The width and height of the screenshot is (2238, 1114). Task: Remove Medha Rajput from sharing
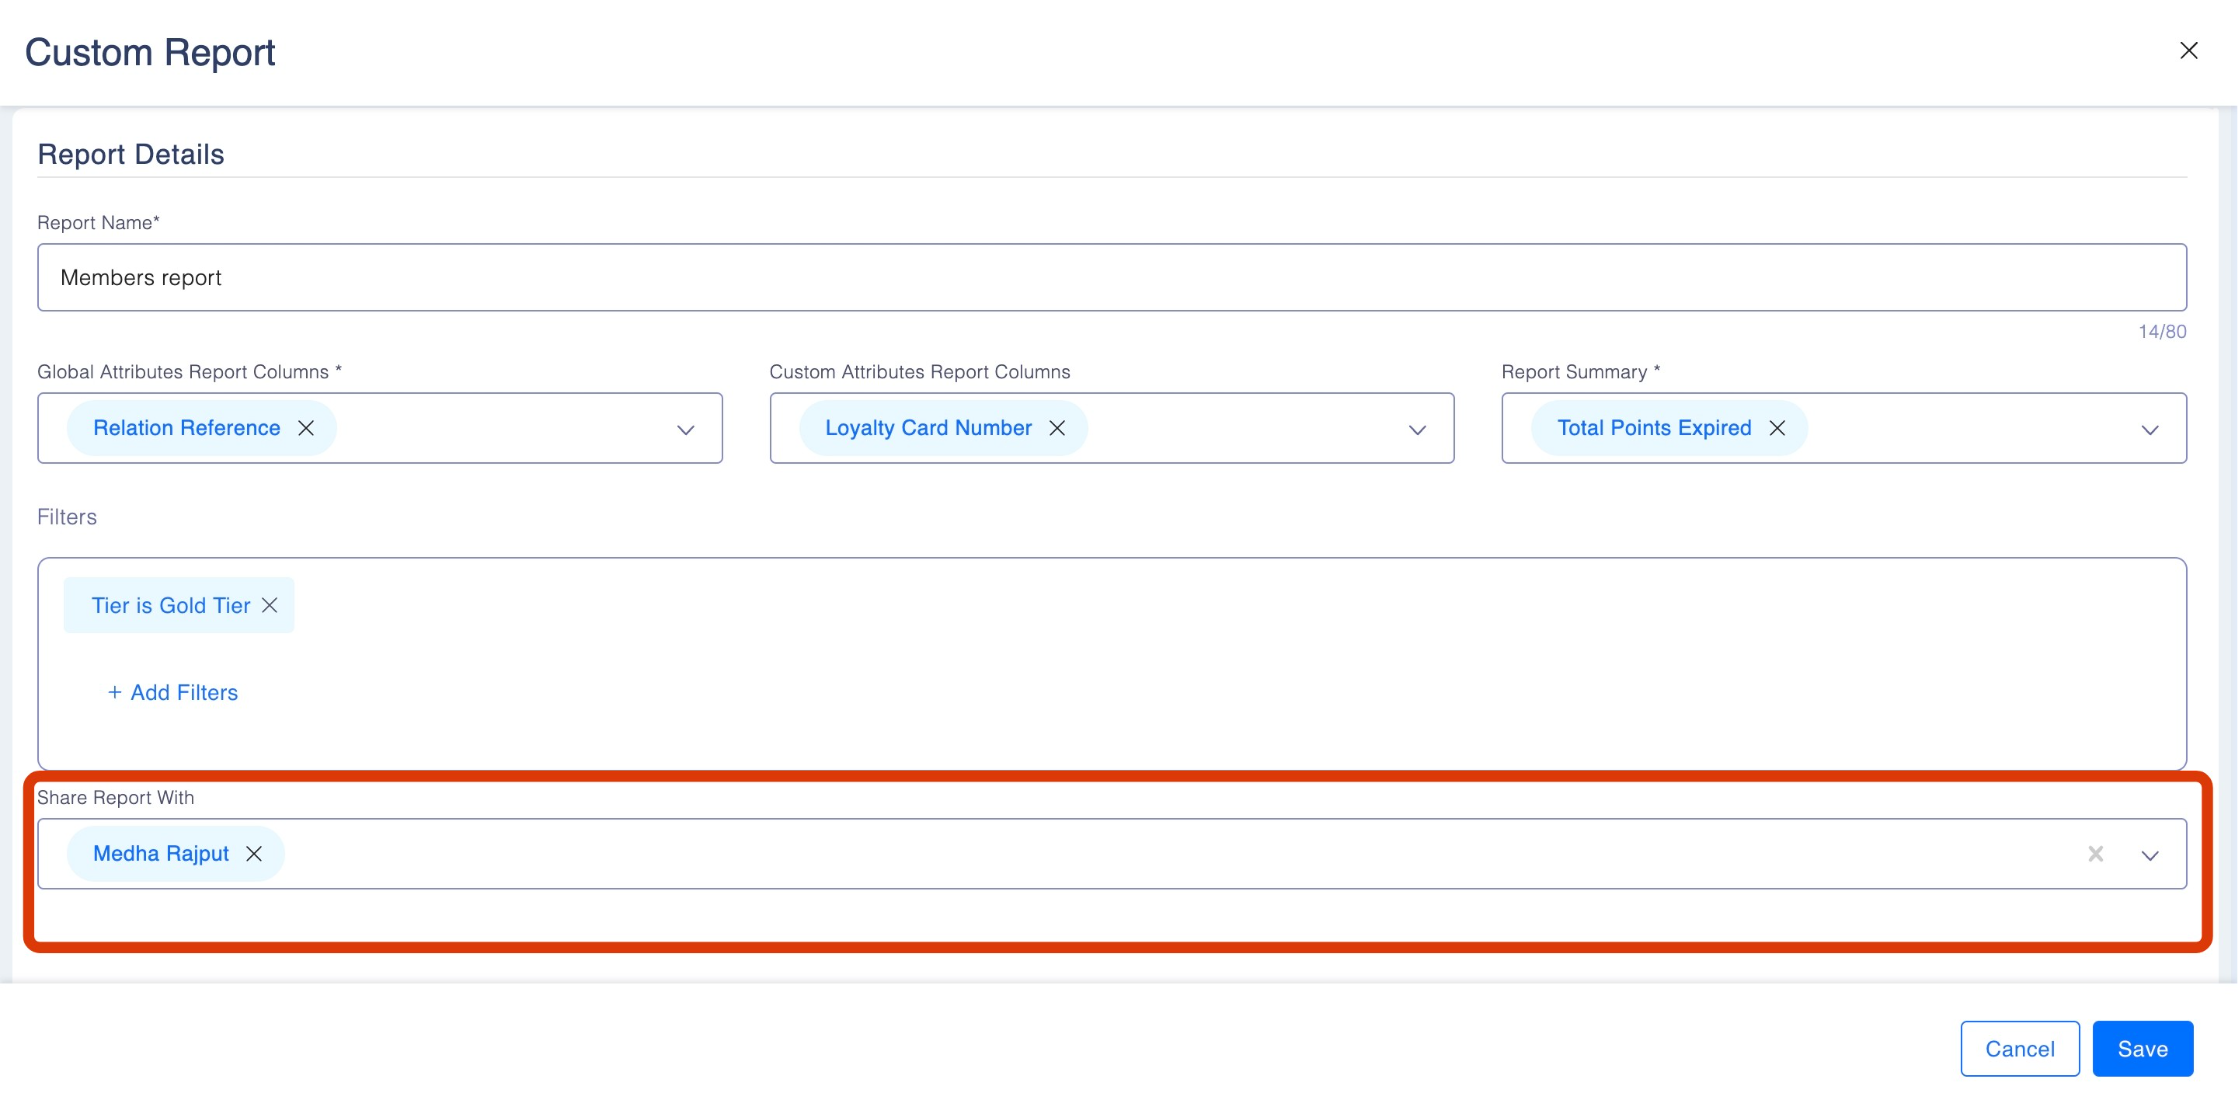pos(254,853)
